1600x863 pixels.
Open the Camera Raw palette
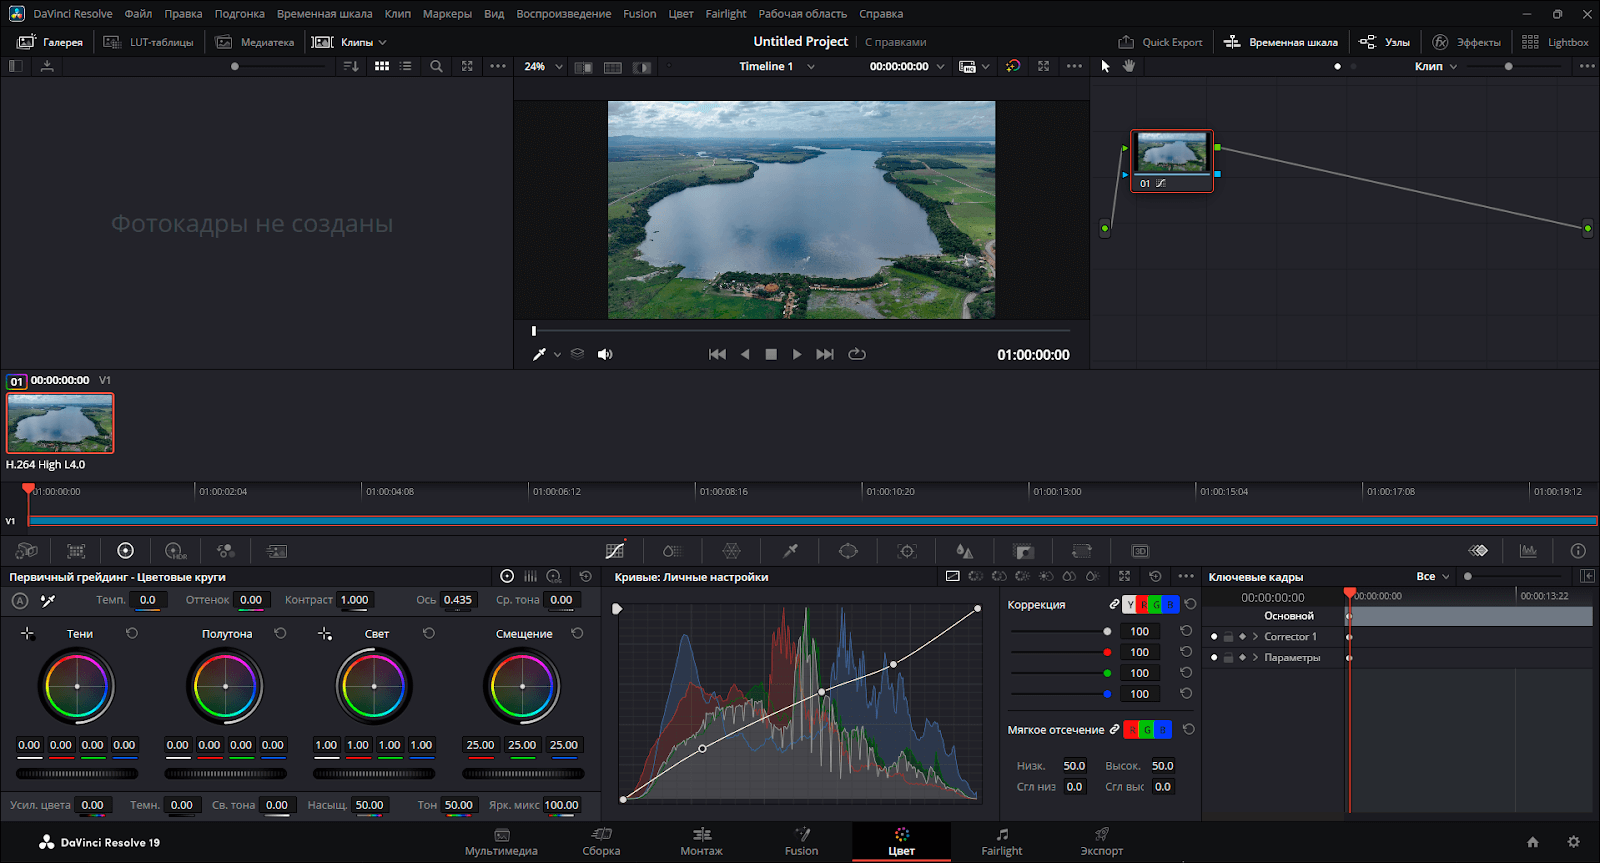(x=27, y=551)
